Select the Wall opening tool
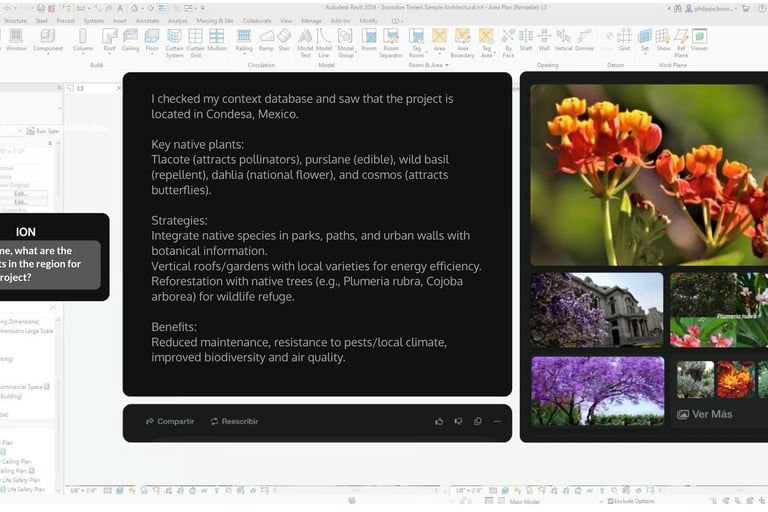The image size is (768, 512). click(544, 40)
